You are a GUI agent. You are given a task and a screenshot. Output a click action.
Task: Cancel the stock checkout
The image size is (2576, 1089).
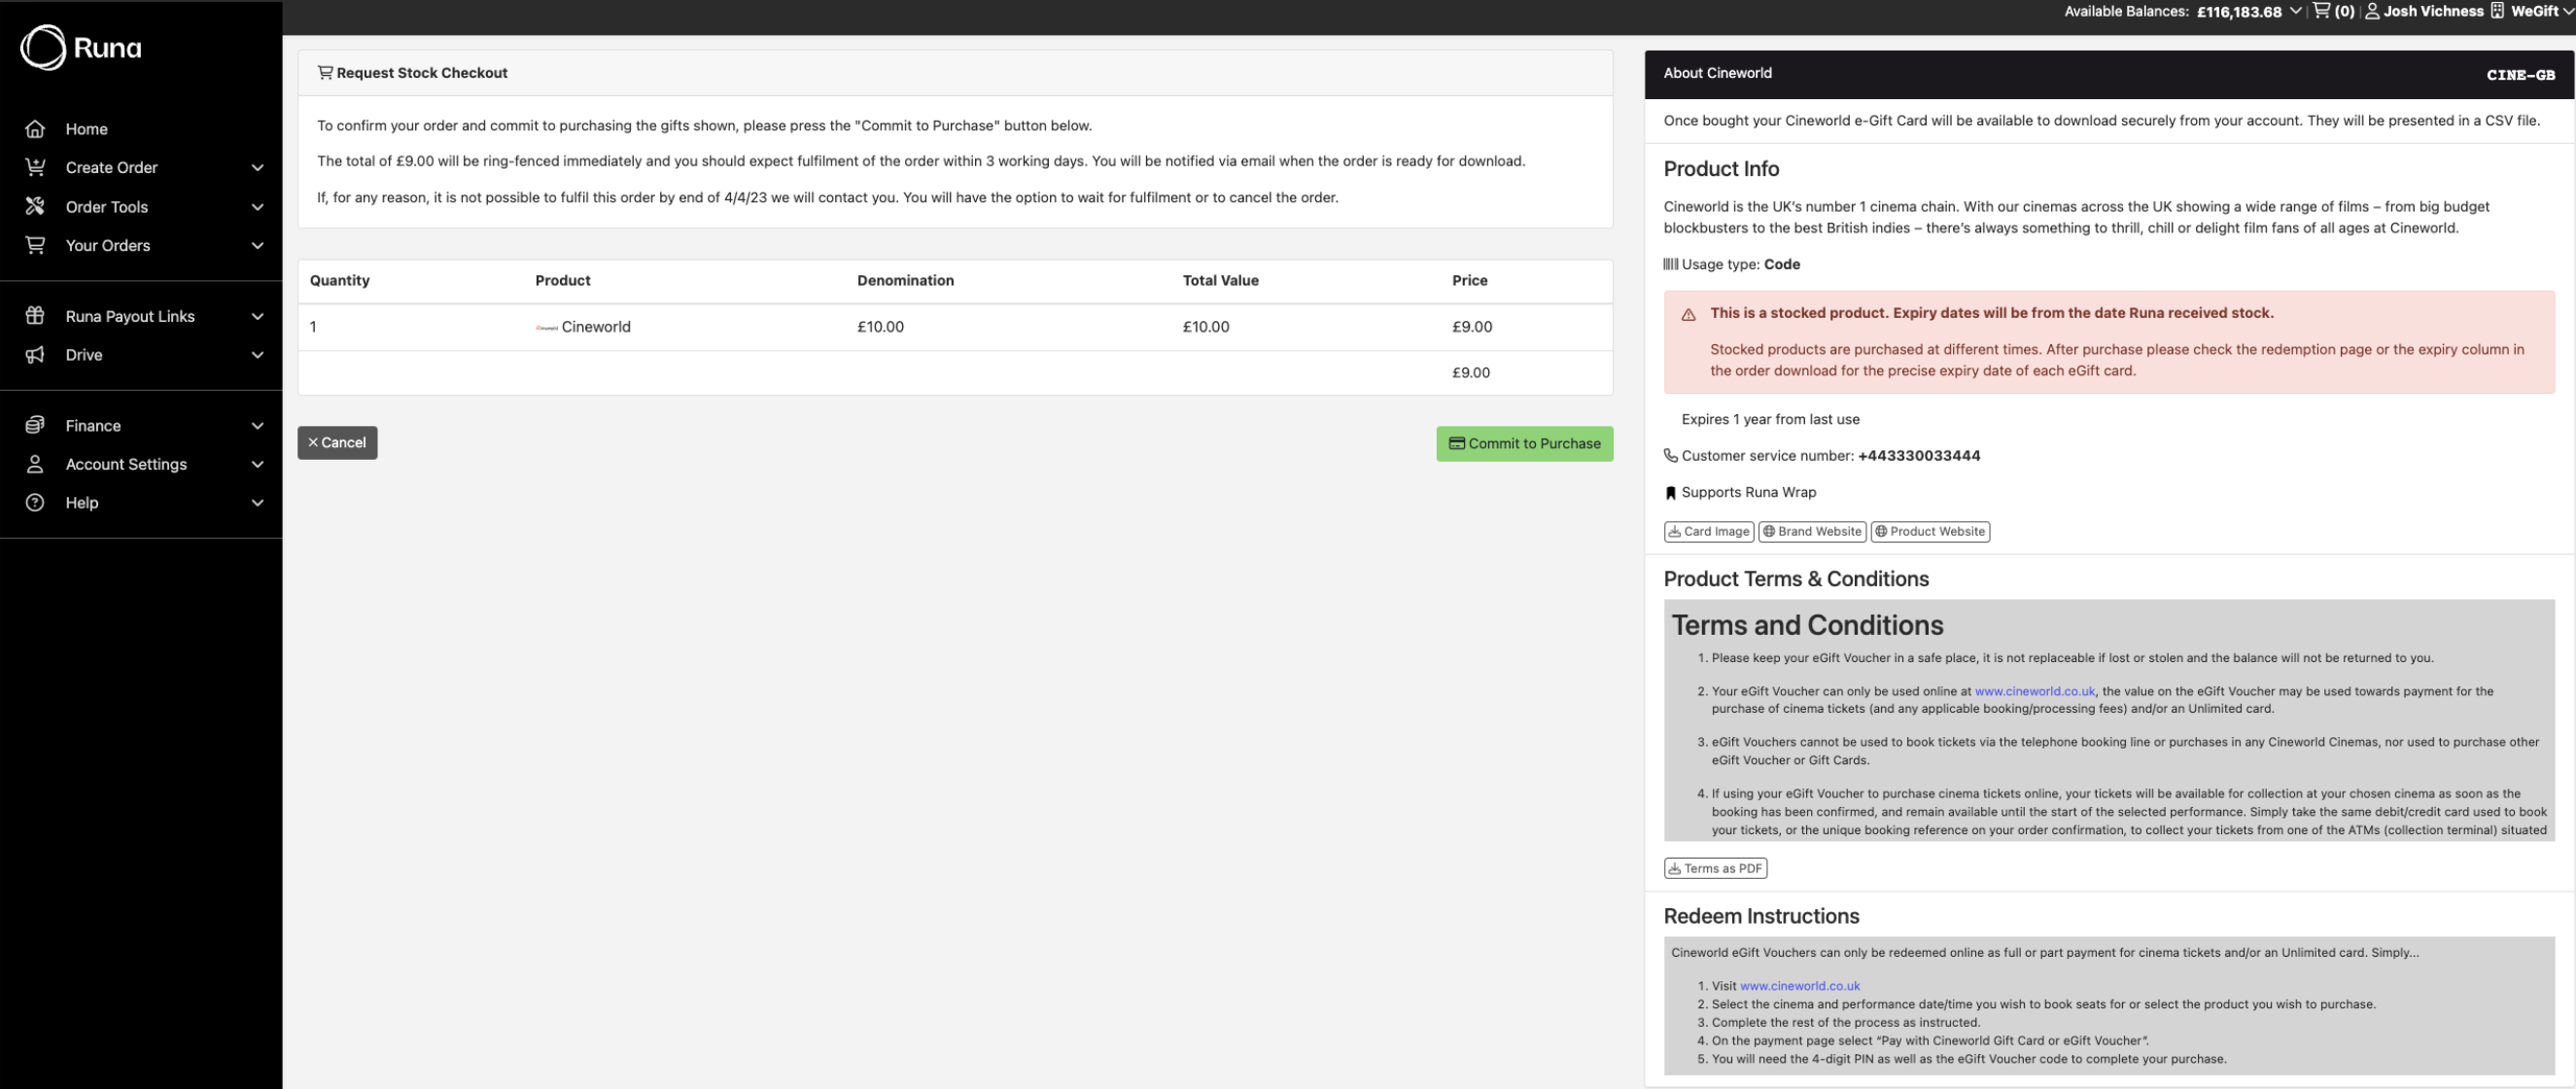(337, 442)
